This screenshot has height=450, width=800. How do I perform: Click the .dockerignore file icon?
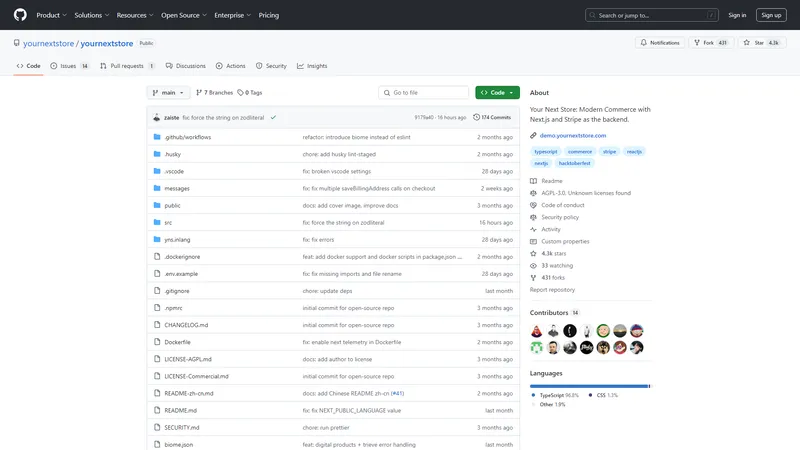pos(157,256)
